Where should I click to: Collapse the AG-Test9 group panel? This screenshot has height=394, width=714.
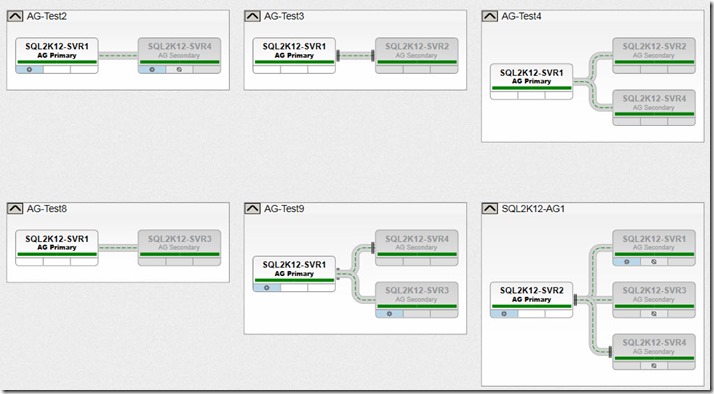point(252,209)
